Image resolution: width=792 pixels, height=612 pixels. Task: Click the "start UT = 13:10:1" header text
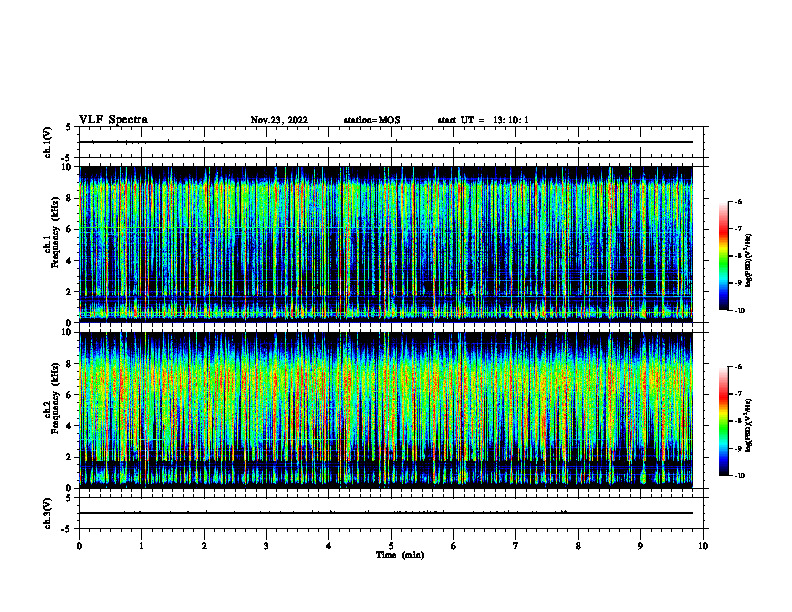pos(483,120)
